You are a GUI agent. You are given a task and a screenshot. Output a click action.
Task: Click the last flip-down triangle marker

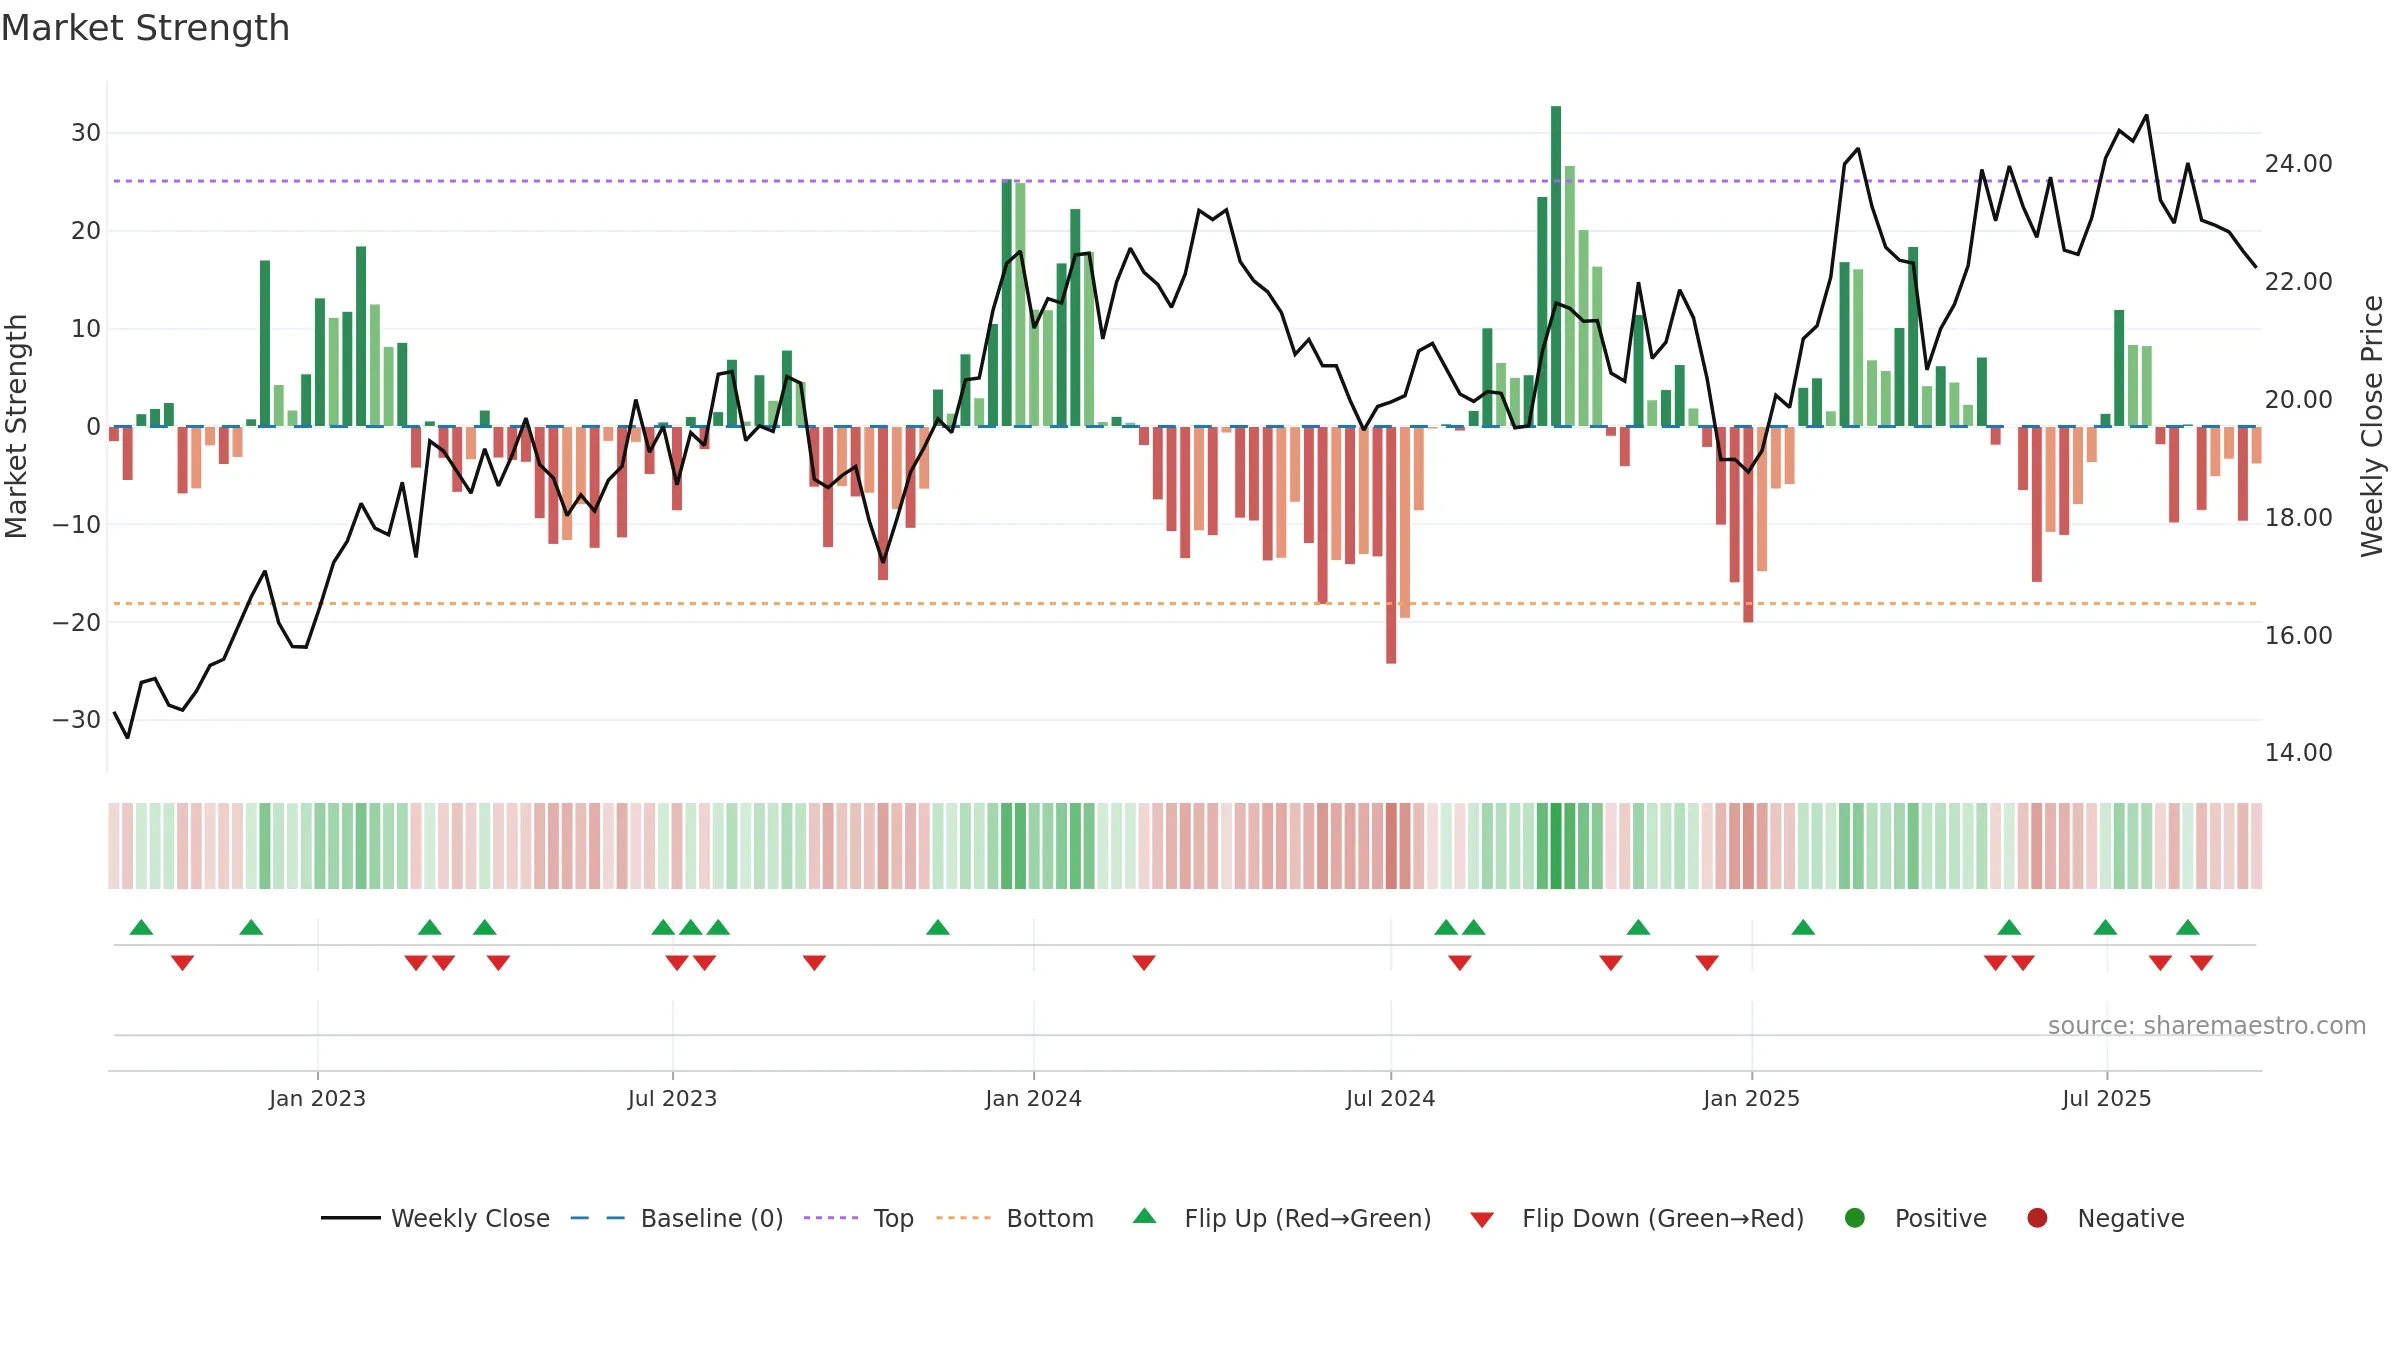[x=2202, y=962]
